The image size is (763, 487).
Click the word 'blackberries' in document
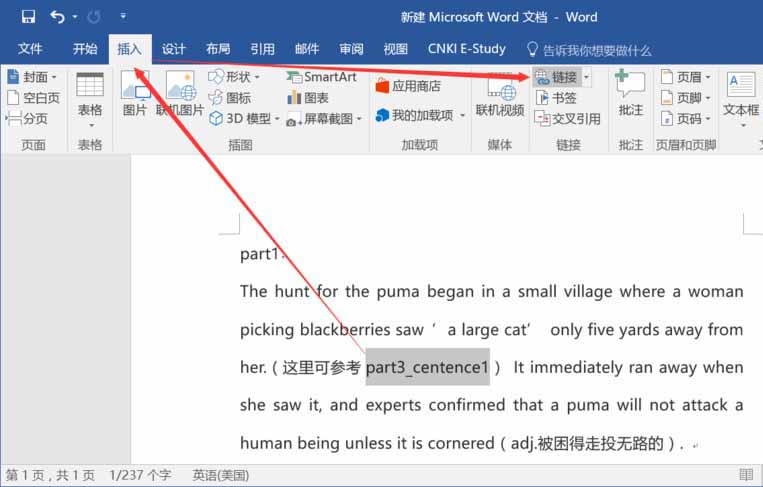click(345, 329)
